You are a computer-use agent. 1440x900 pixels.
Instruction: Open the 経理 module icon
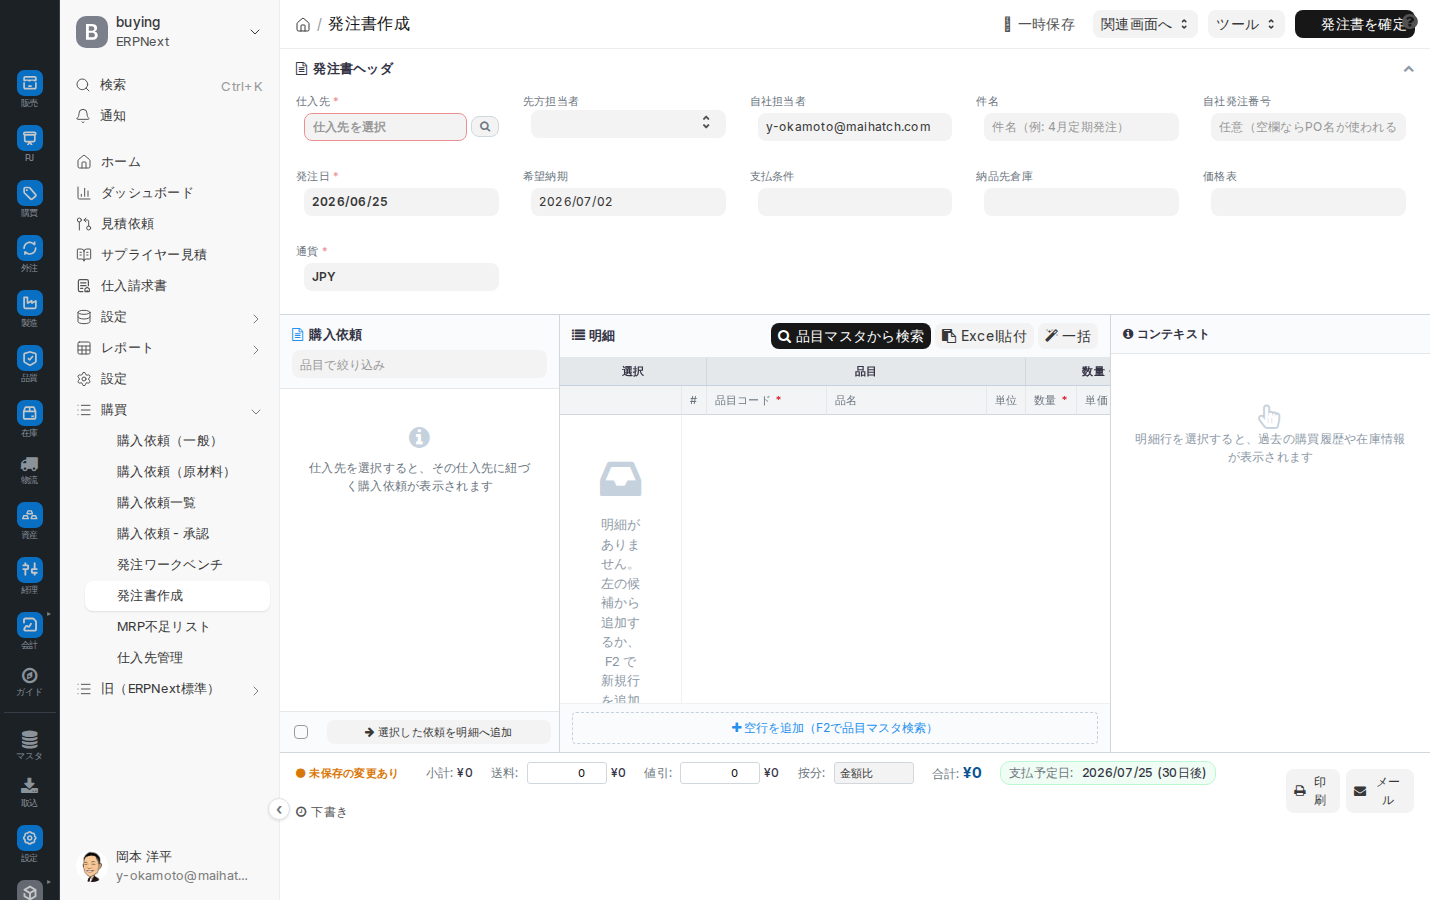click(x=30, y=570)
